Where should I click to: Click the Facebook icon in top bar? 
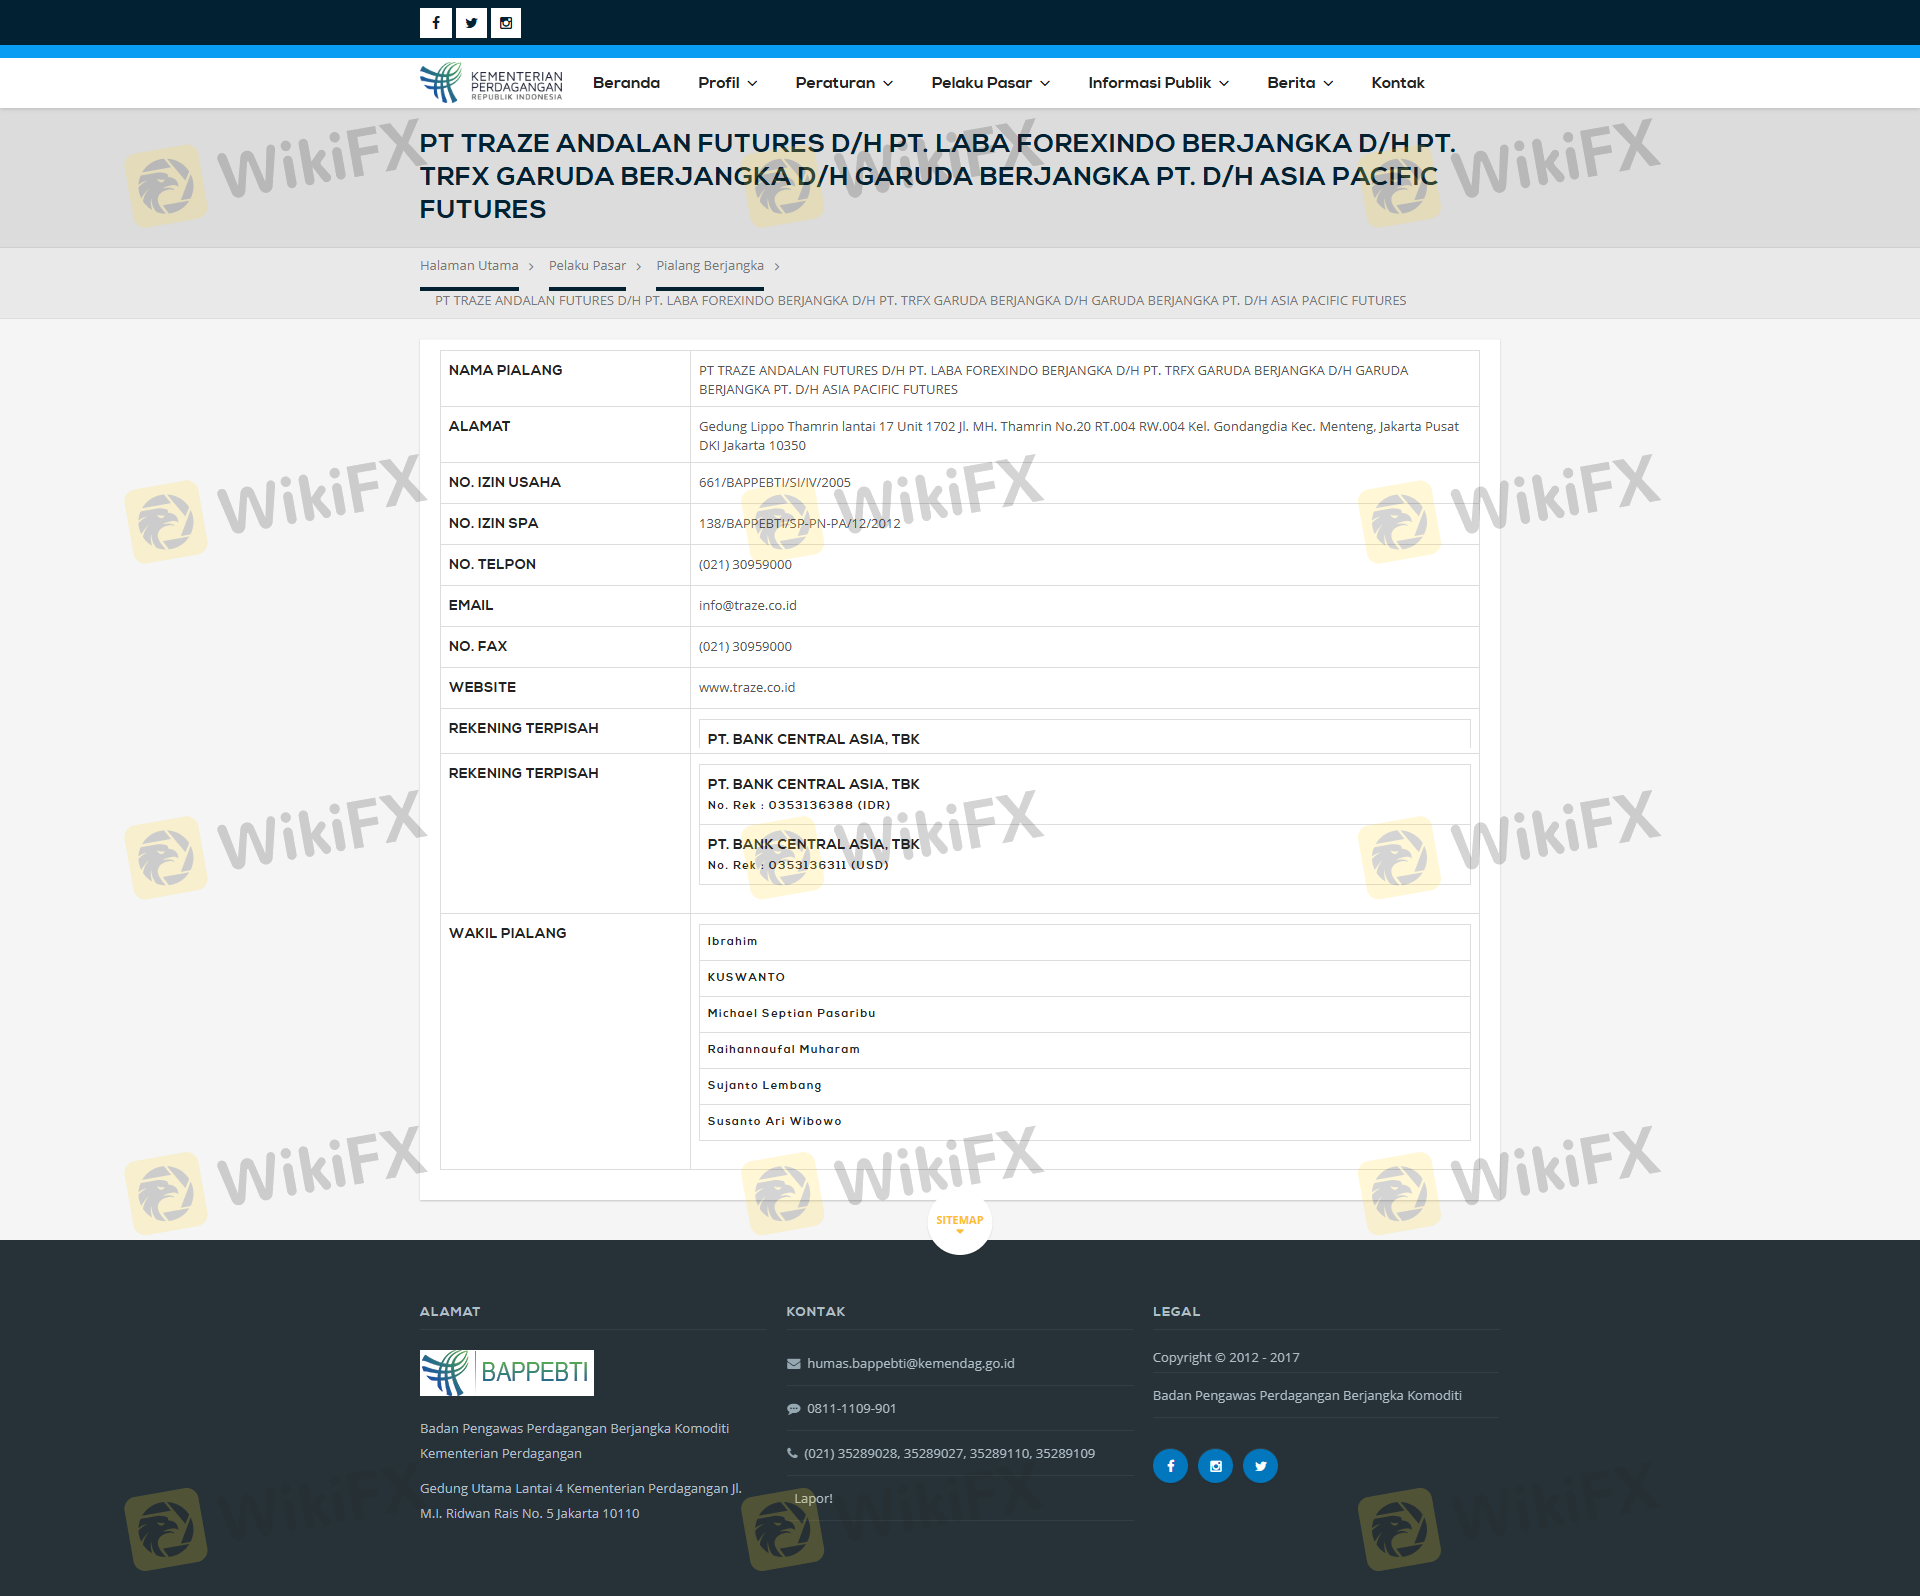click(435, 23)
